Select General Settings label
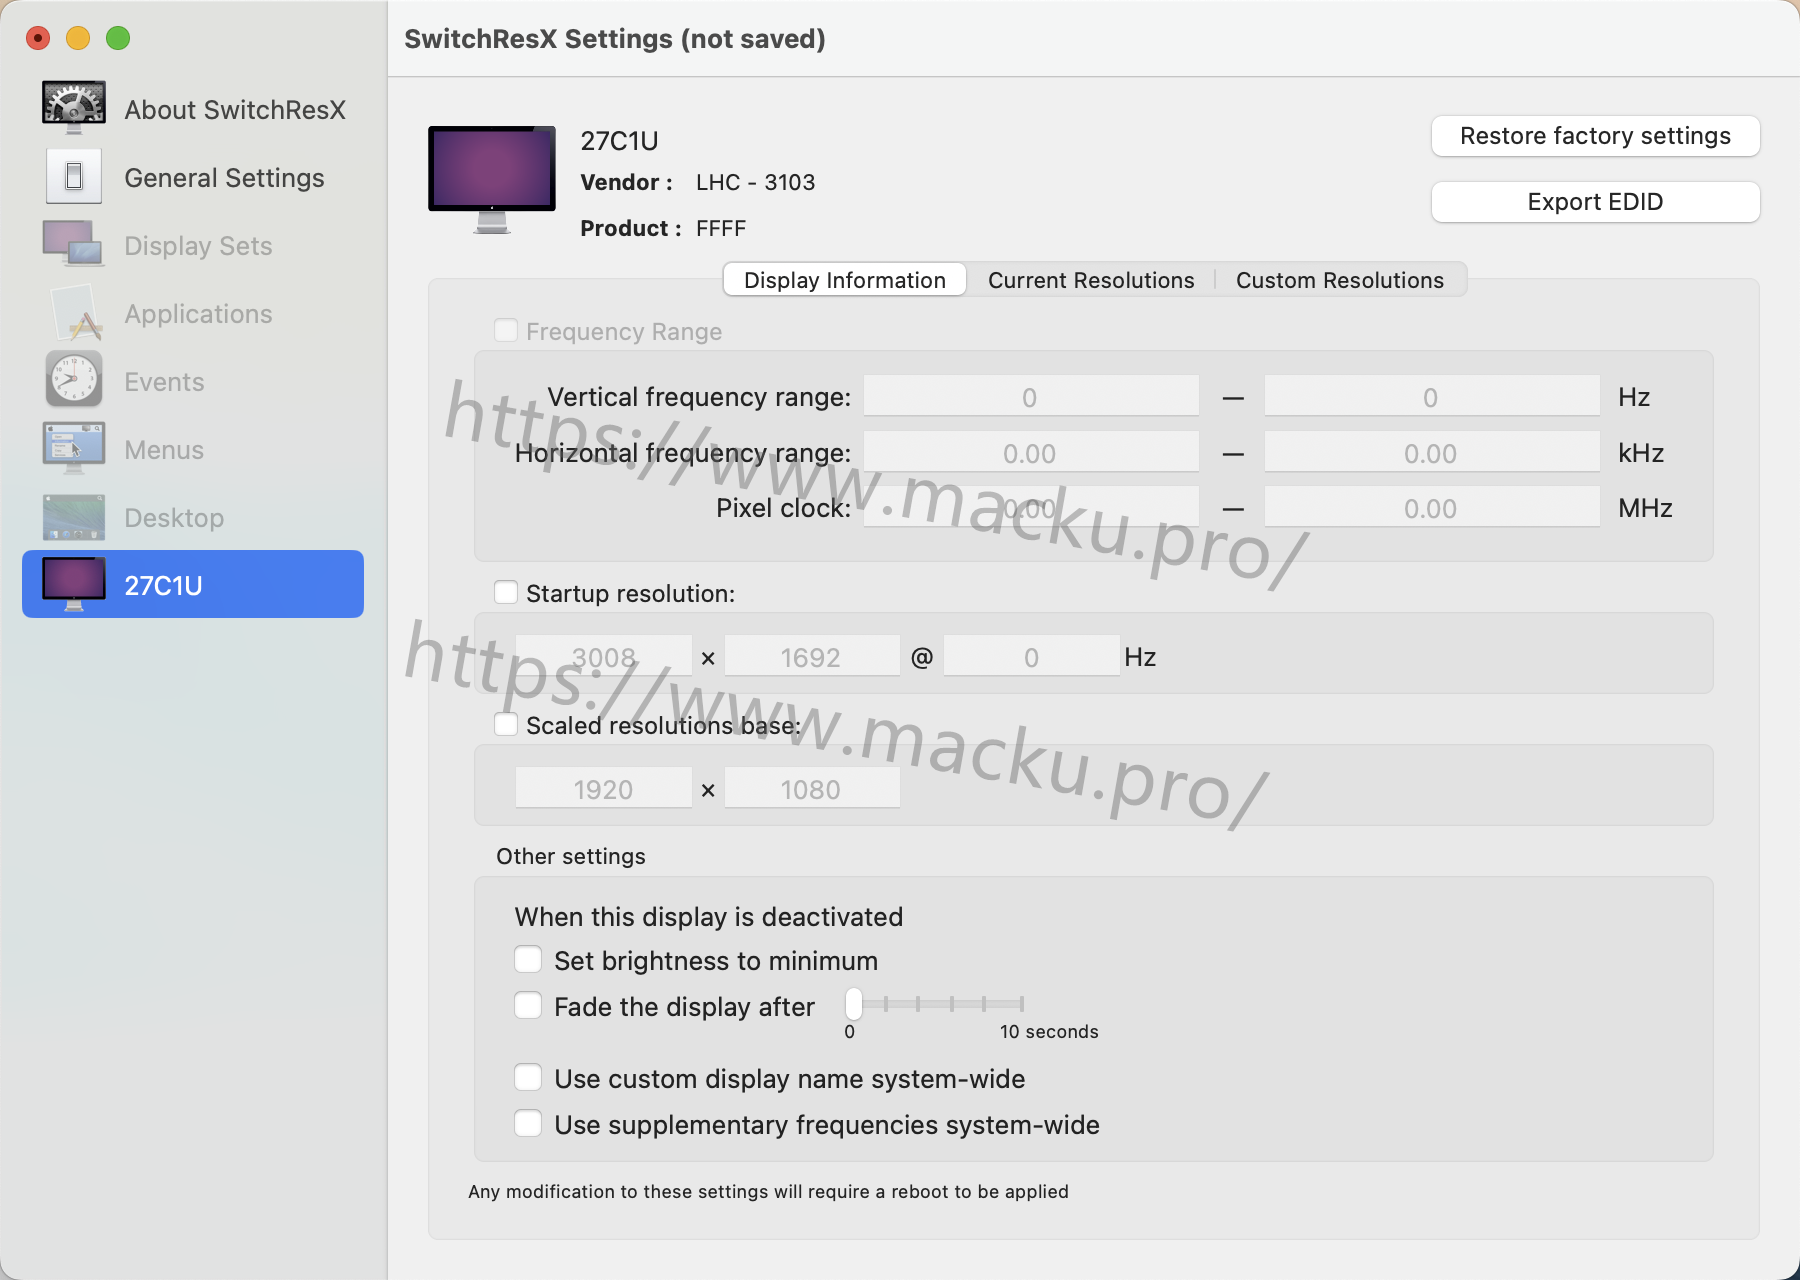Image resolution: width=1800 pixels, height=1280 pixels. (224, 178)
